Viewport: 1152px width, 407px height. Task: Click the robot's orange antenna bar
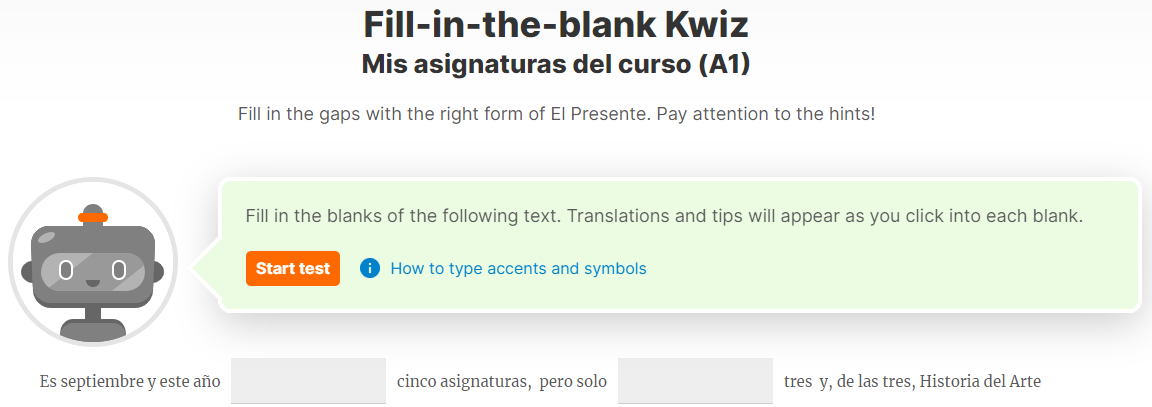click(x=93, y=217)
